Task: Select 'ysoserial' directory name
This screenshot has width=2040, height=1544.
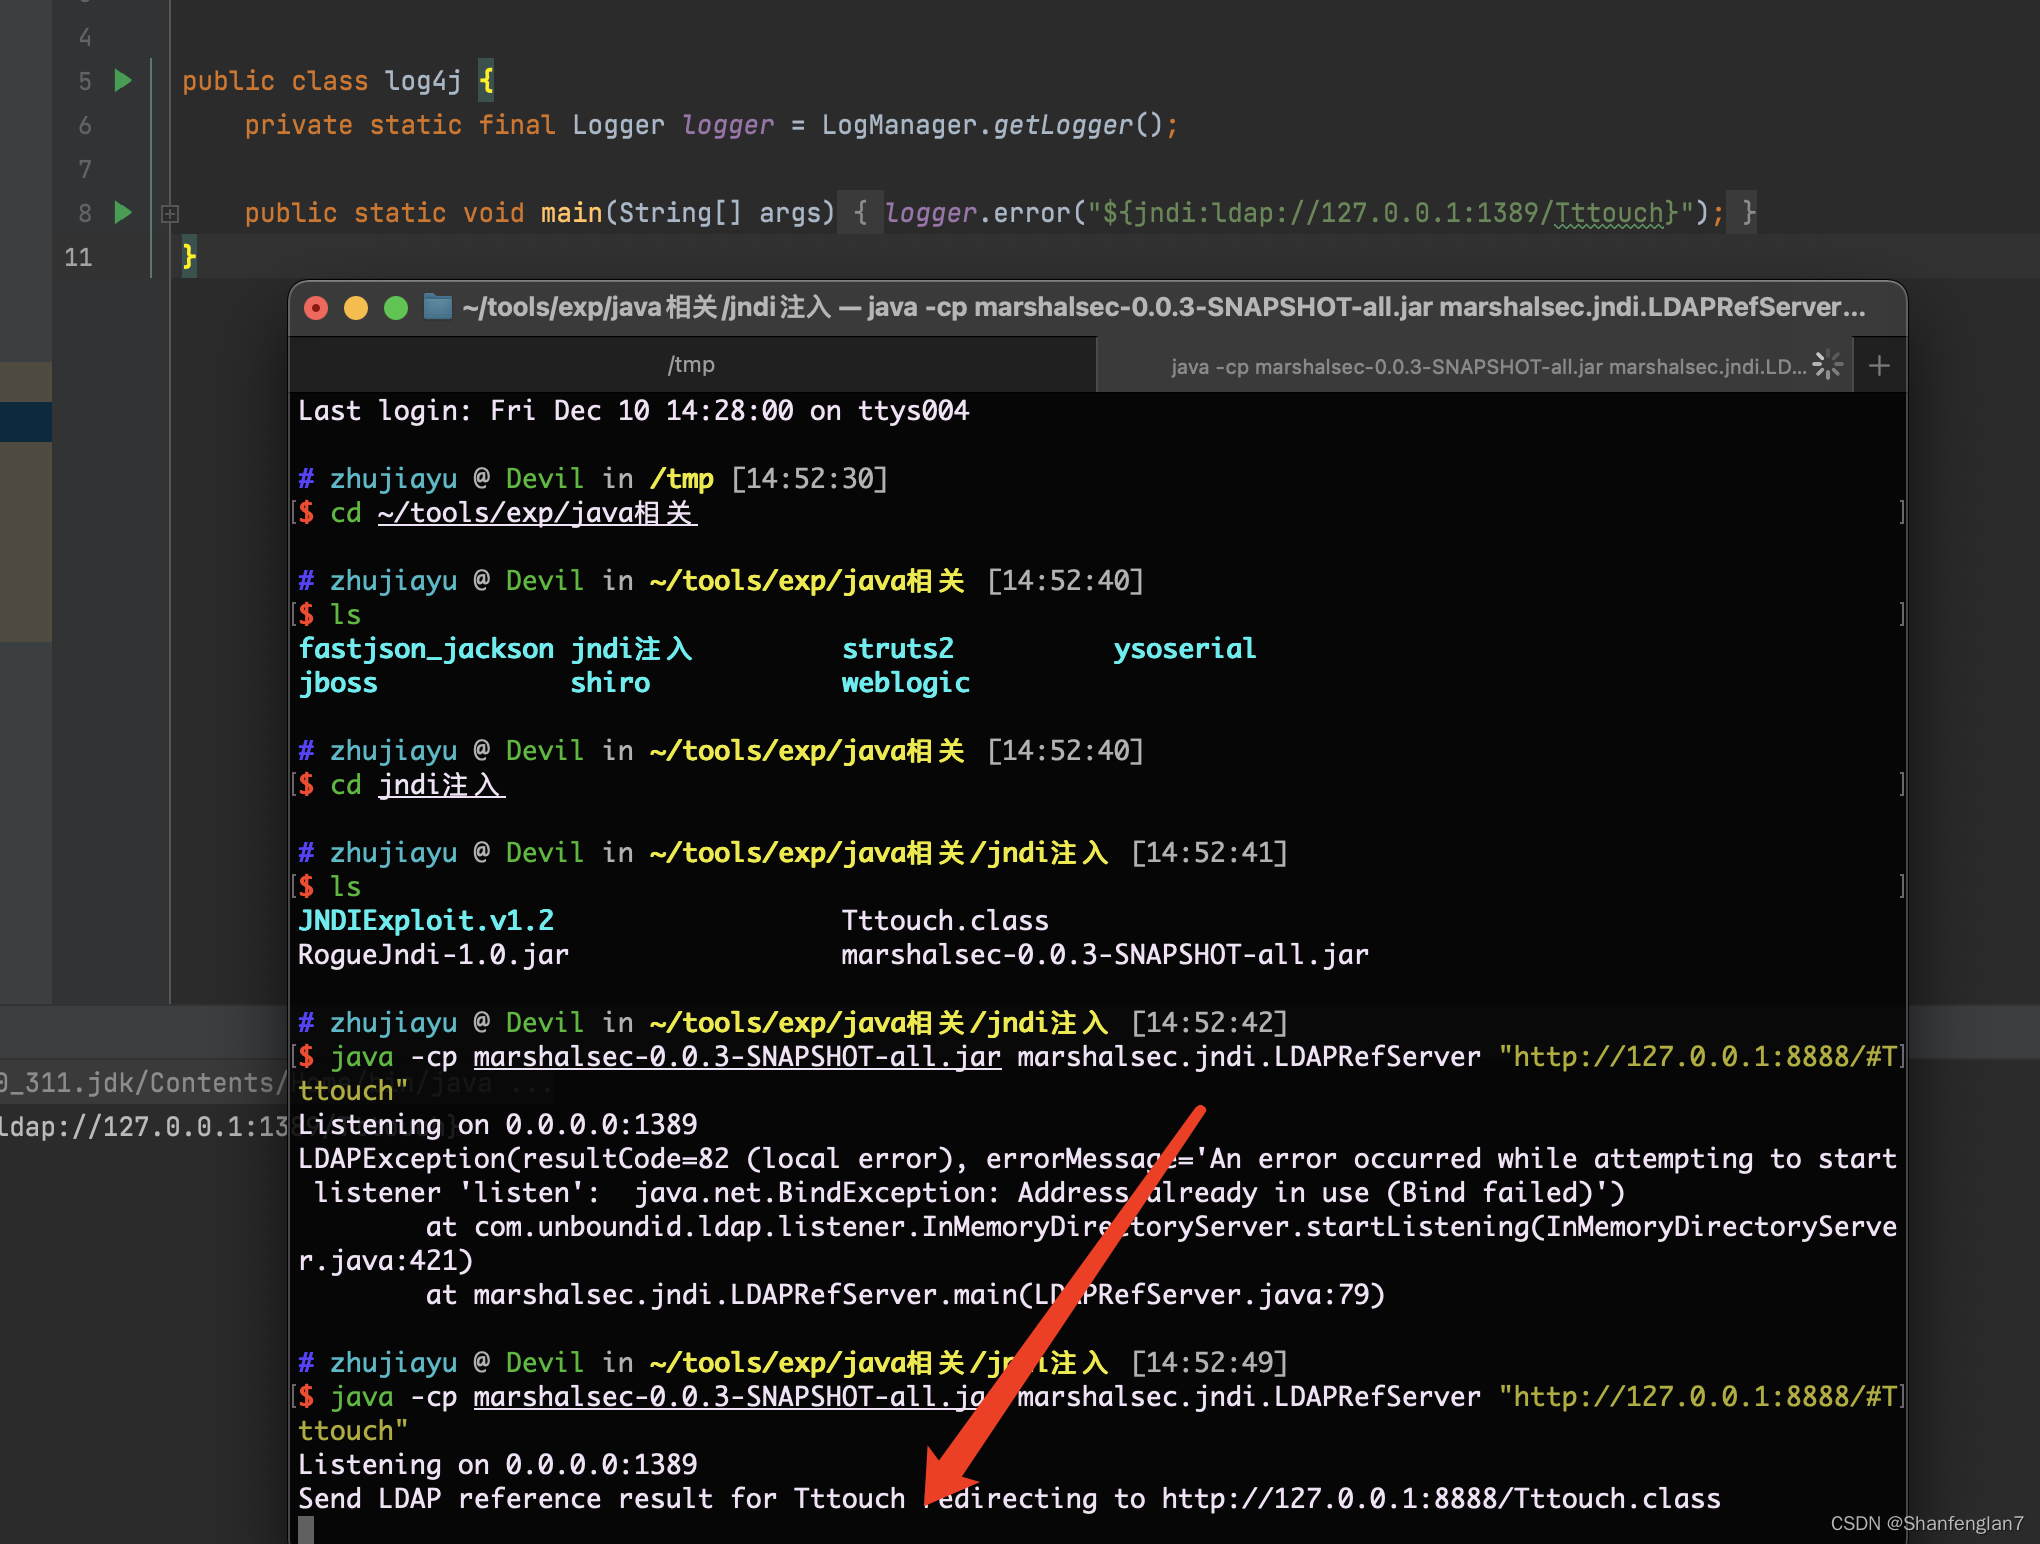Action: [x=1185, y=648]
